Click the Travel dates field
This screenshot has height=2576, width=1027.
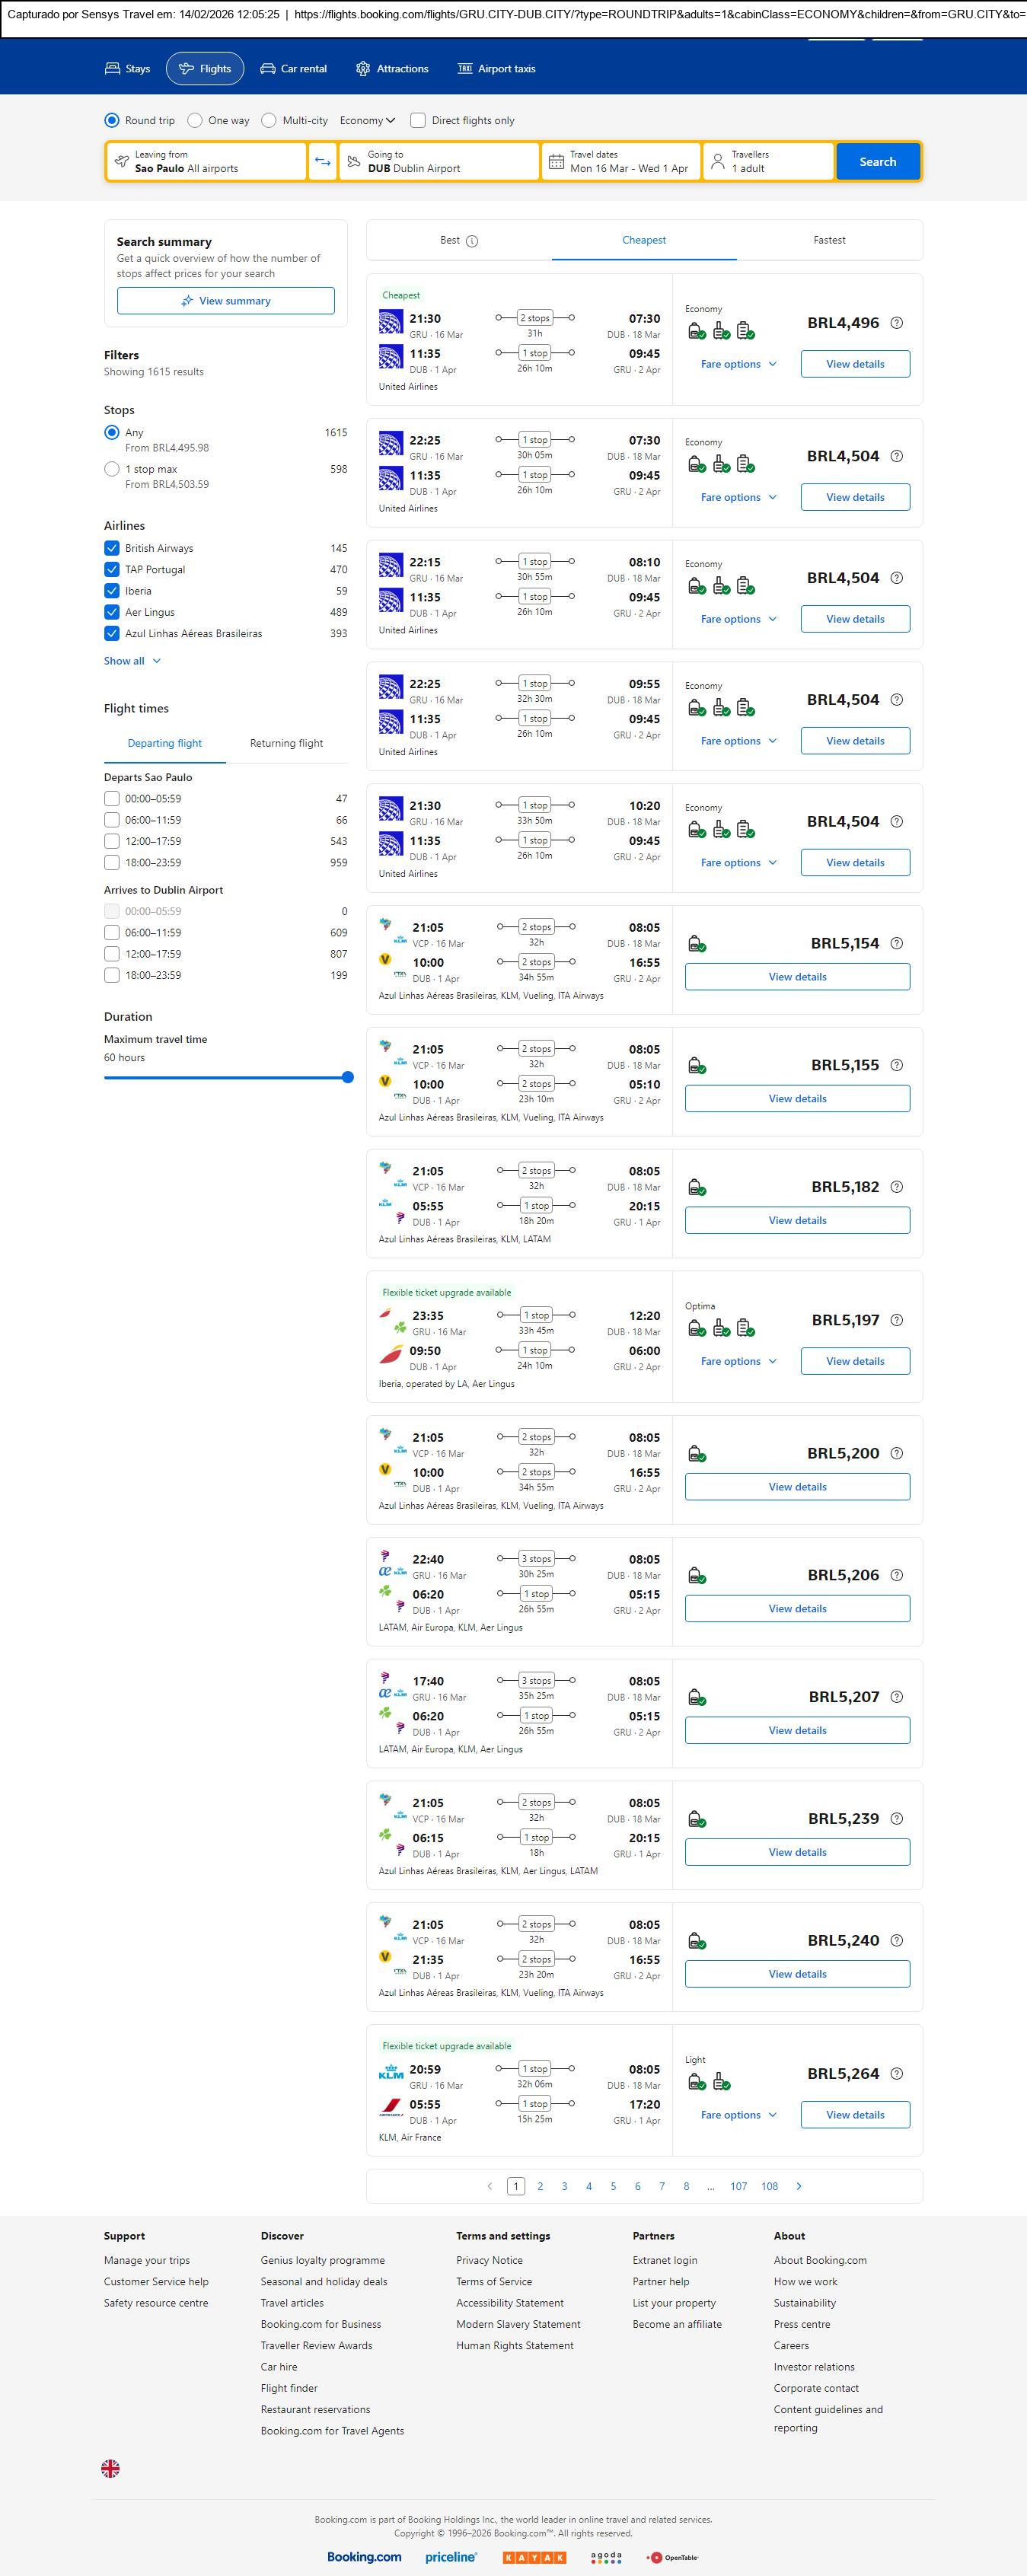(620, 162)
